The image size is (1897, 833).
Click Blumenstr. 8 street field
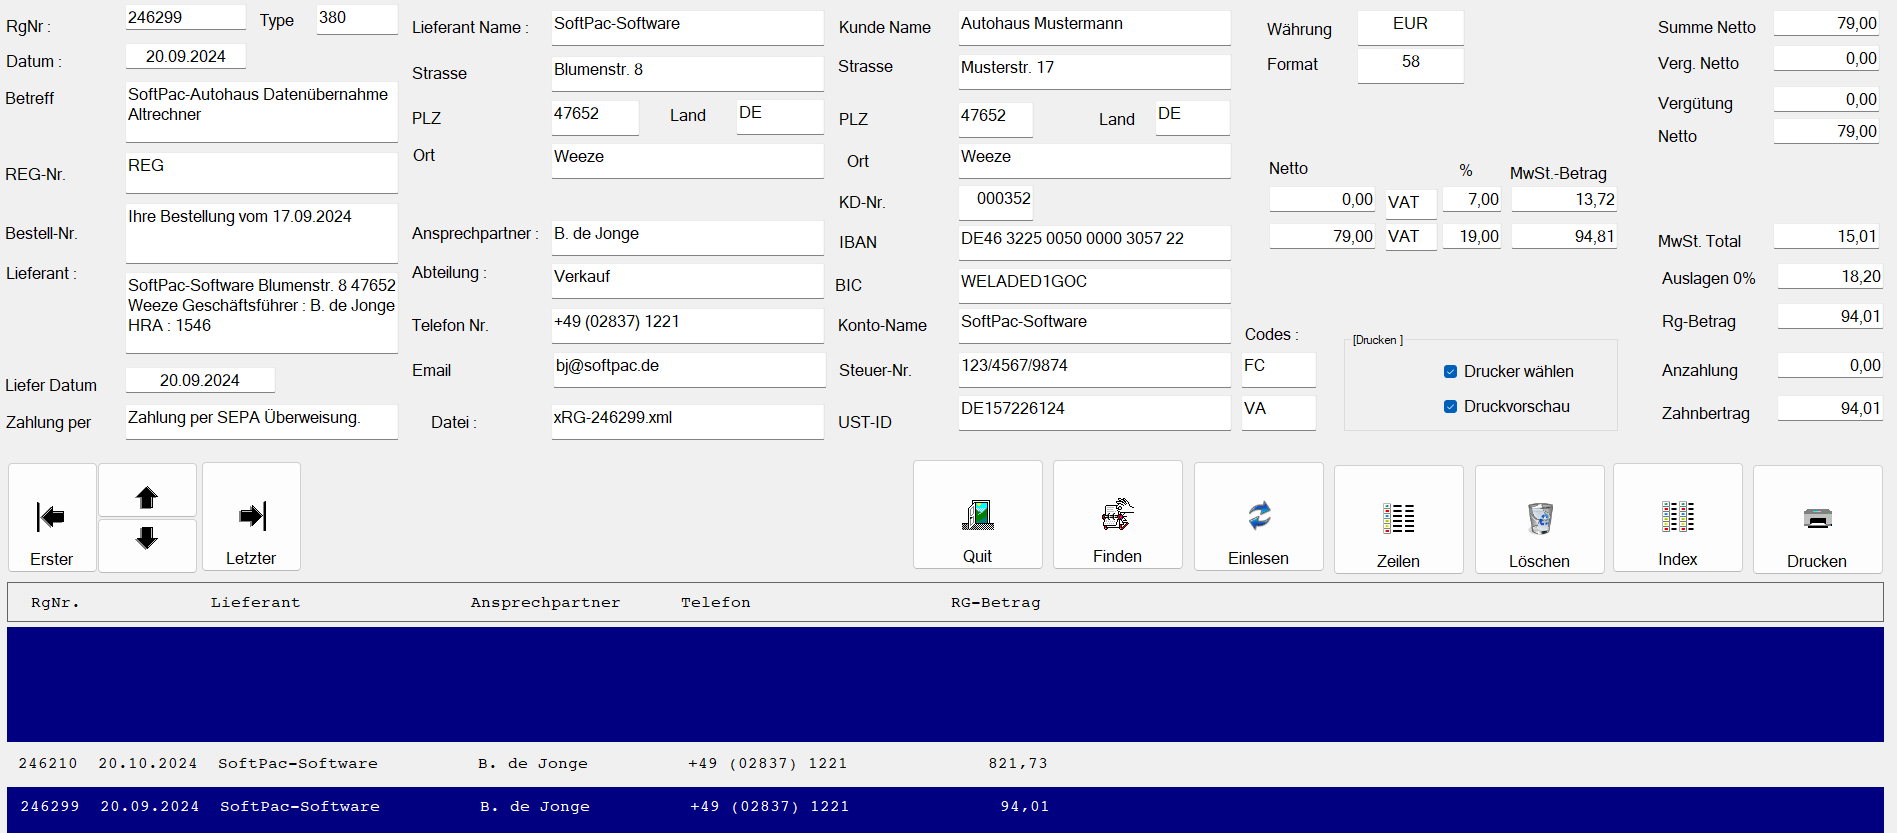click(x=688, y=74)
